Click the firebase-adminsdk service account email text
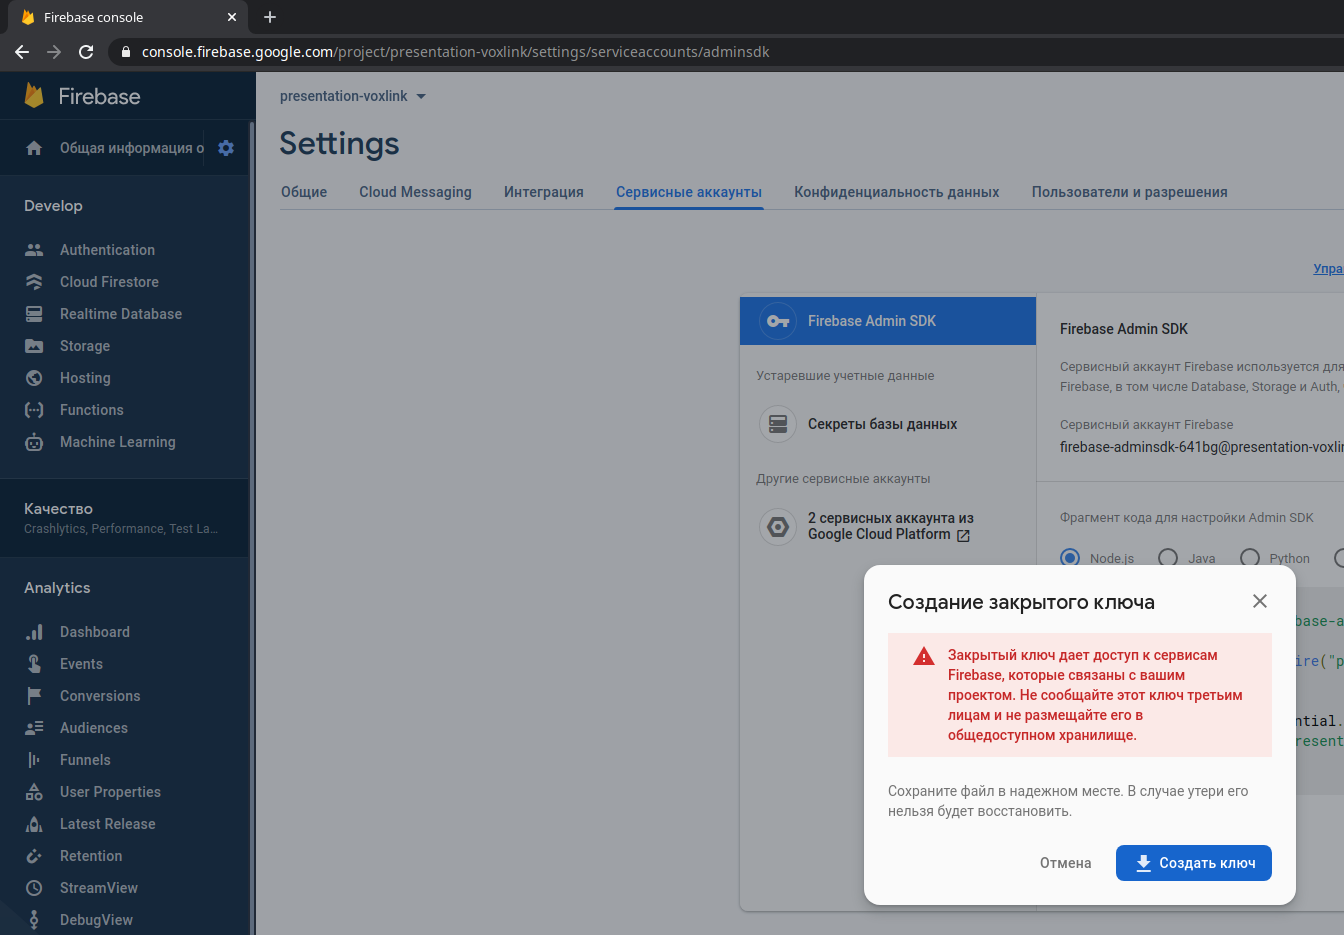Image resolution: width=1344 pixels, height=935 pixels. 1202,447
